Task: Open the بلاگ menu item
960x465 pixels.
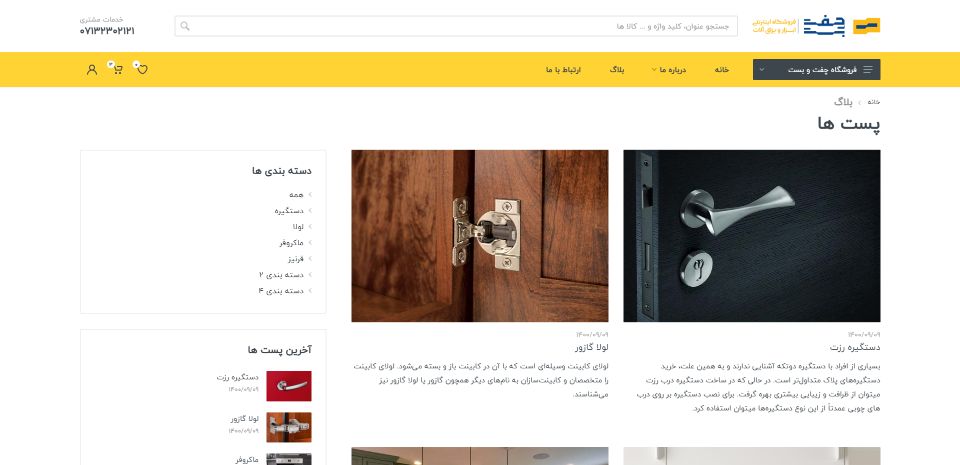Action: 617,70
